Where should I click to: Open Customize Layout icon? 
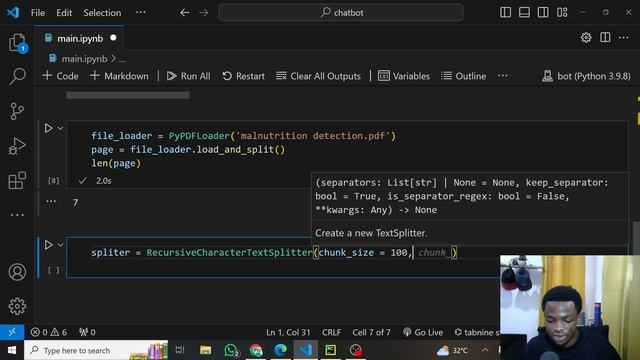coord(562,13)
